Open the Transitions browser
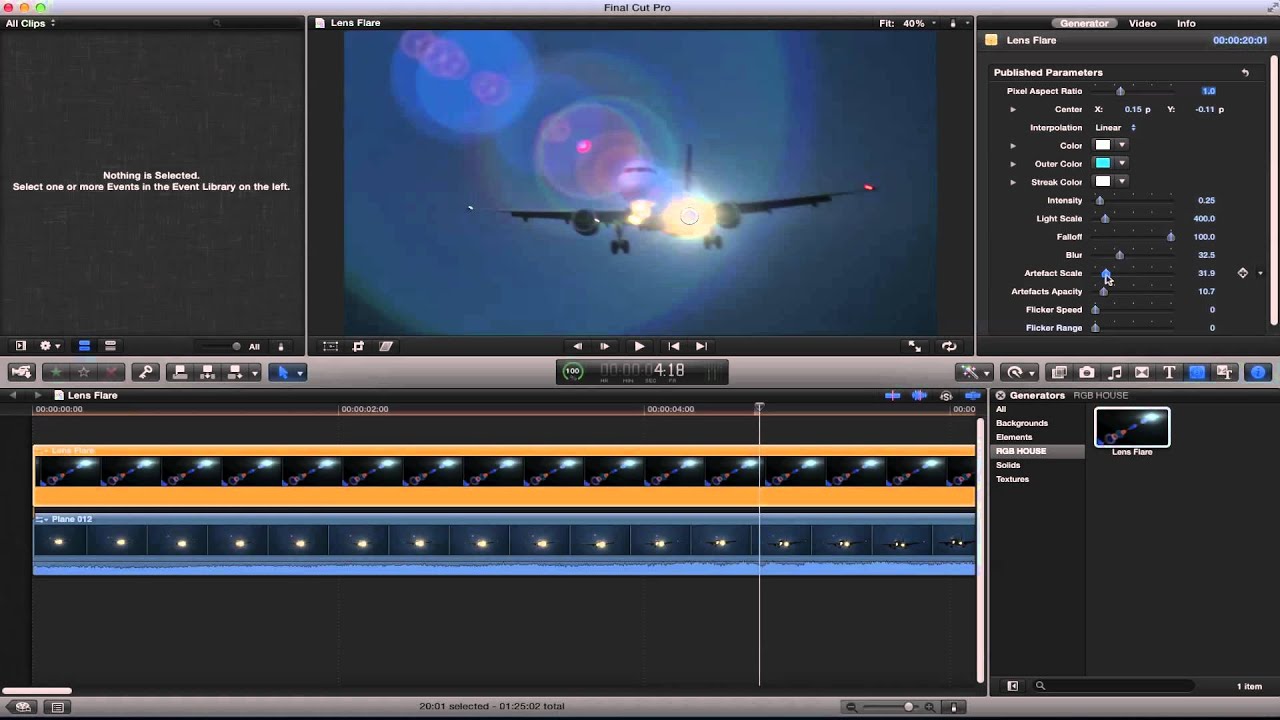Screen dimensions: 1280x720 click(x=1142, y=372)
